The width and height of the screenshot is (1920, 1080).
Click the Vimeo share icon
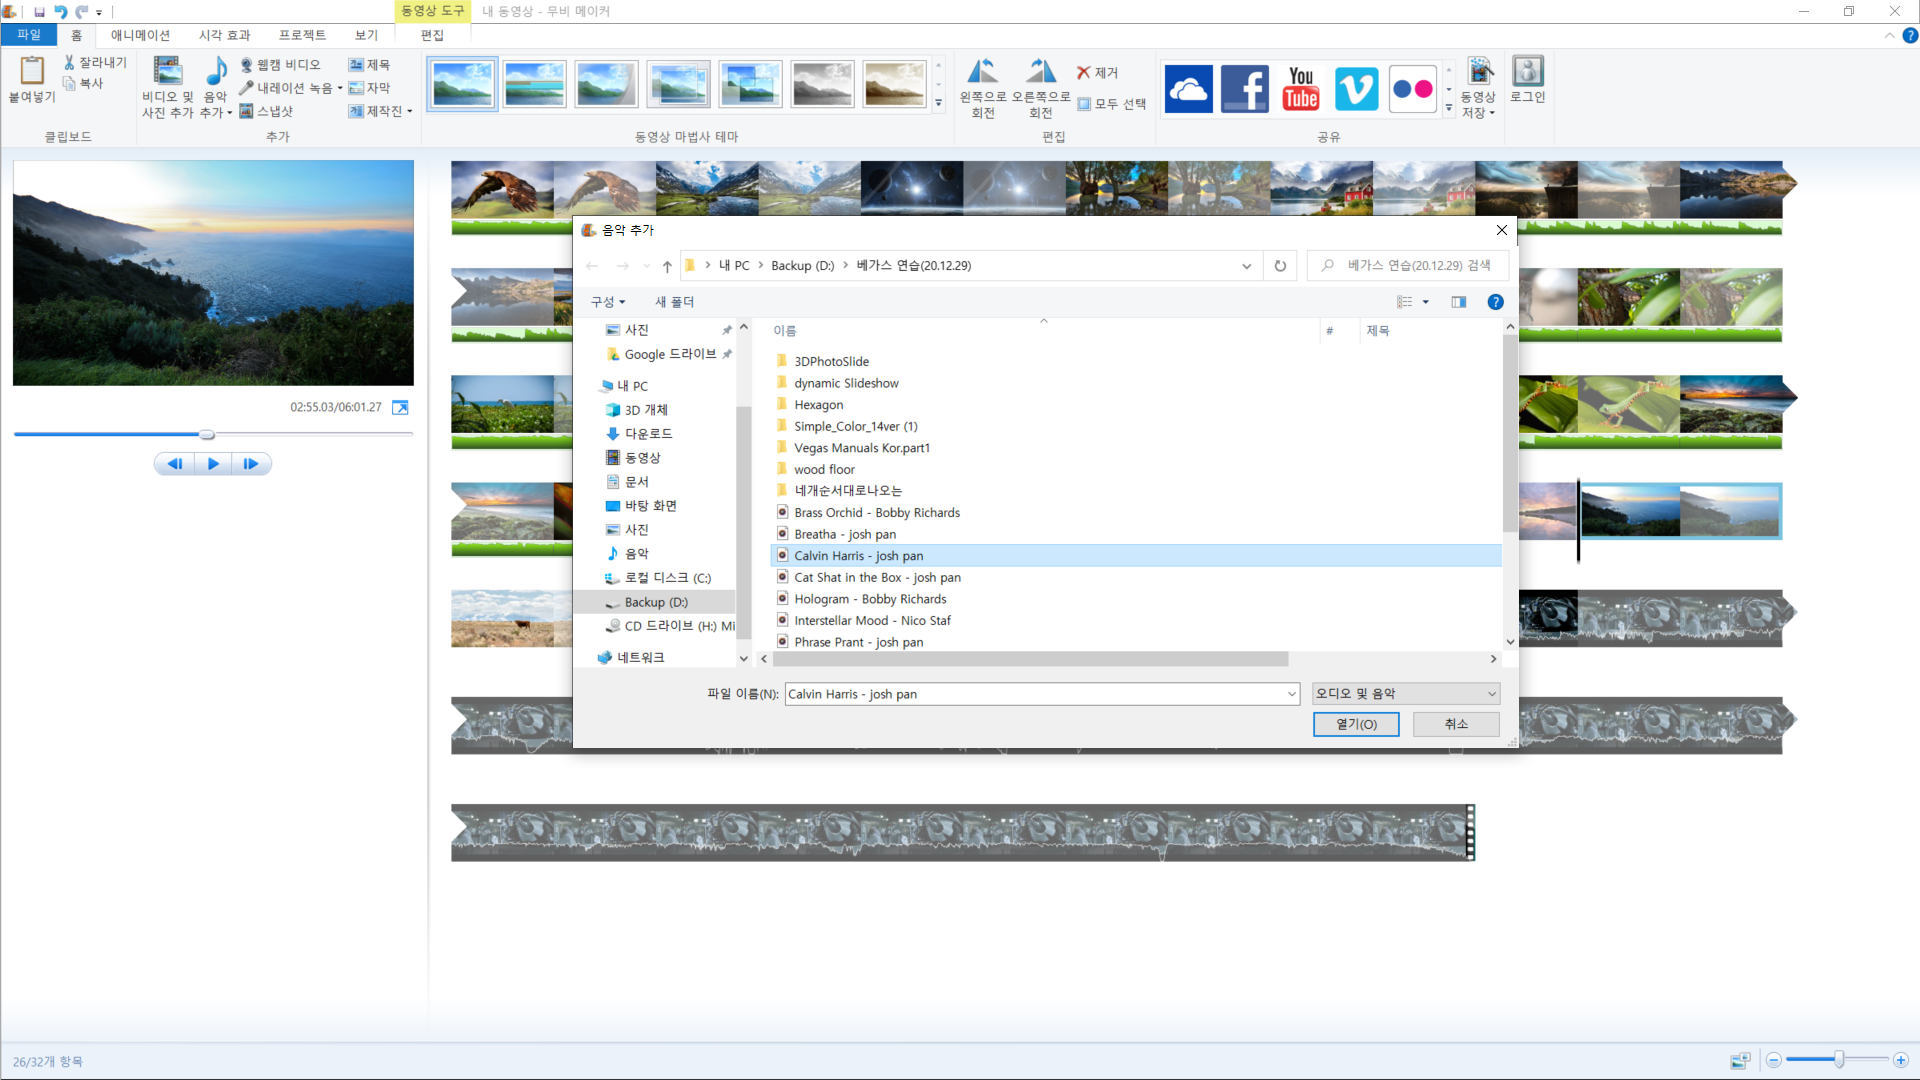(x=1356, y=89)
